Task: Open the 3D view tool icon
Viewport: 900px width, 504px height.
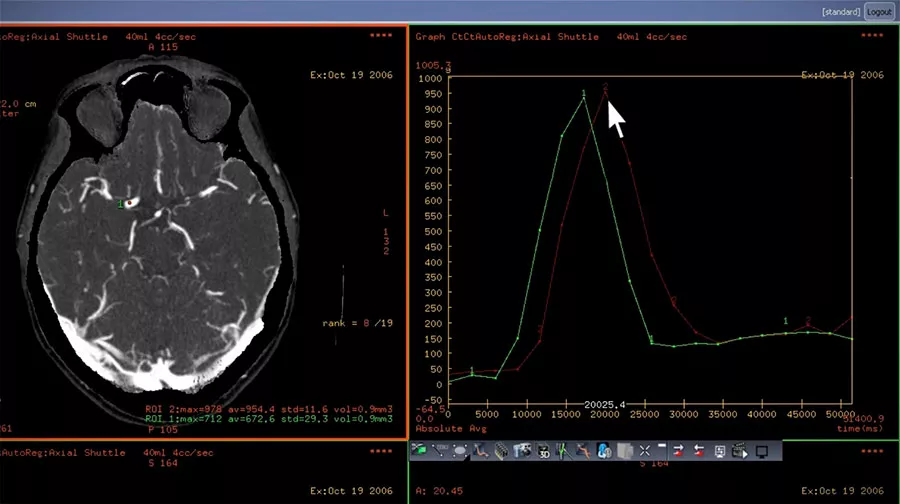Action: pos(544,451)
